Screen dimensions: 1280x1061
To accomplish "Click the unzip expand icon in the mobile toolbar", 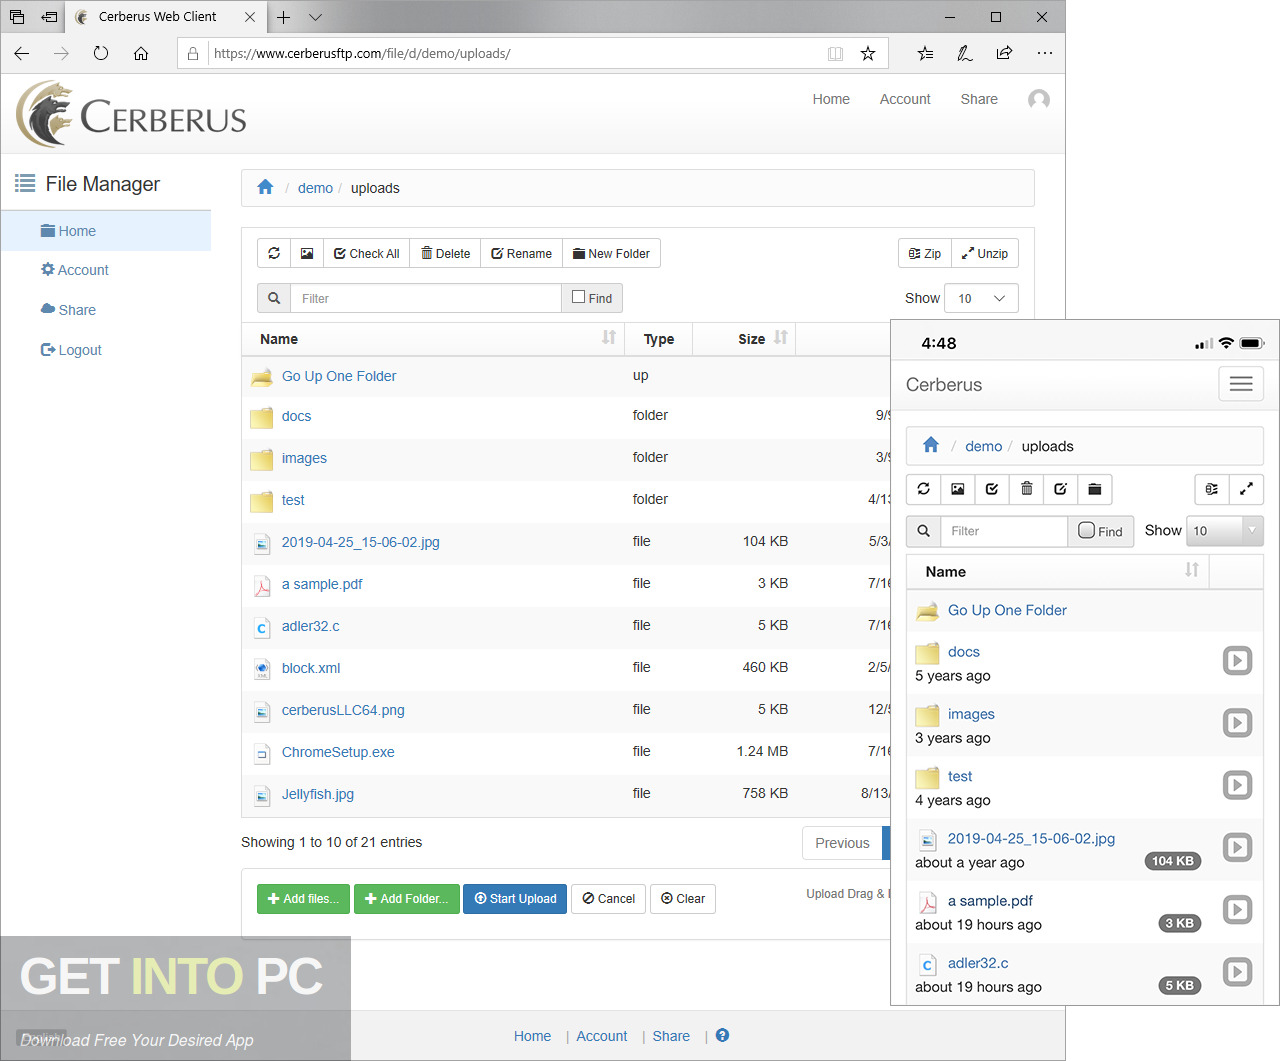I will [1246, 489].
